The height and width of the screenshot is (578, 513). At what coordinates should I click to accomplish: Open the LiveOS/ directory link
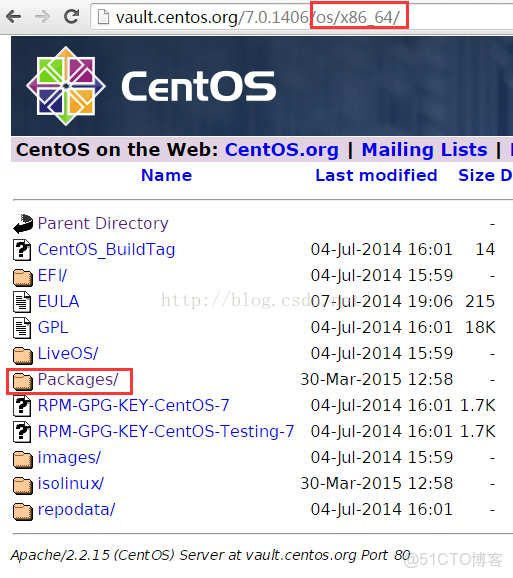point(68,354)
